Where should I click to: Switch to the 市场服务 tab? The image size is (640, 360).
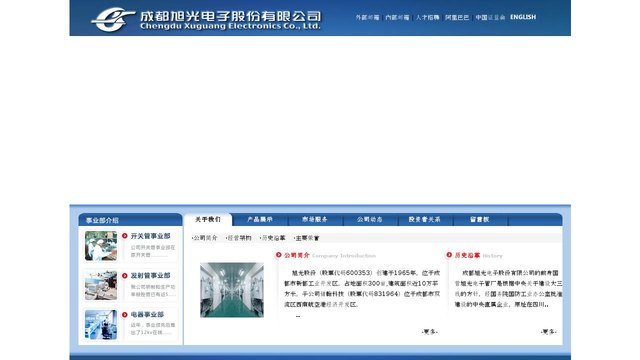click(x=315, y=220)
